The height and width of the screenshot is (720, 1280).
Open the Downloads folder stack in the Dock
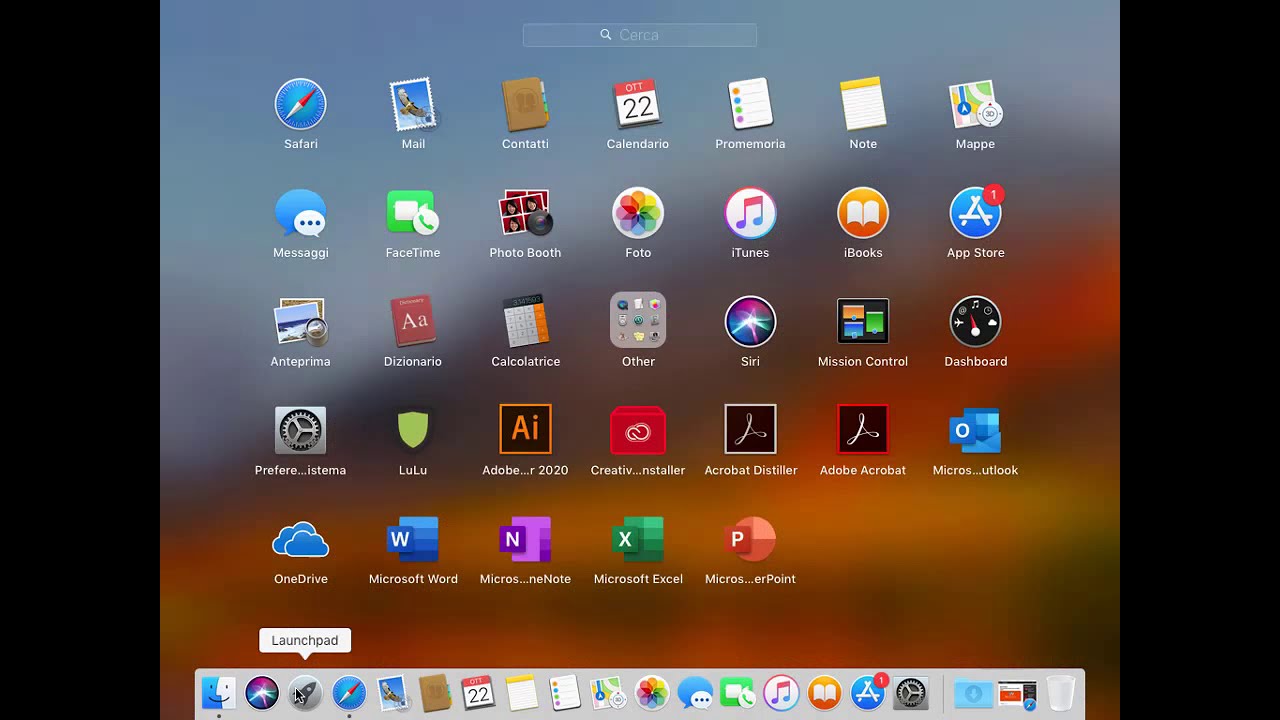(973, 692)
